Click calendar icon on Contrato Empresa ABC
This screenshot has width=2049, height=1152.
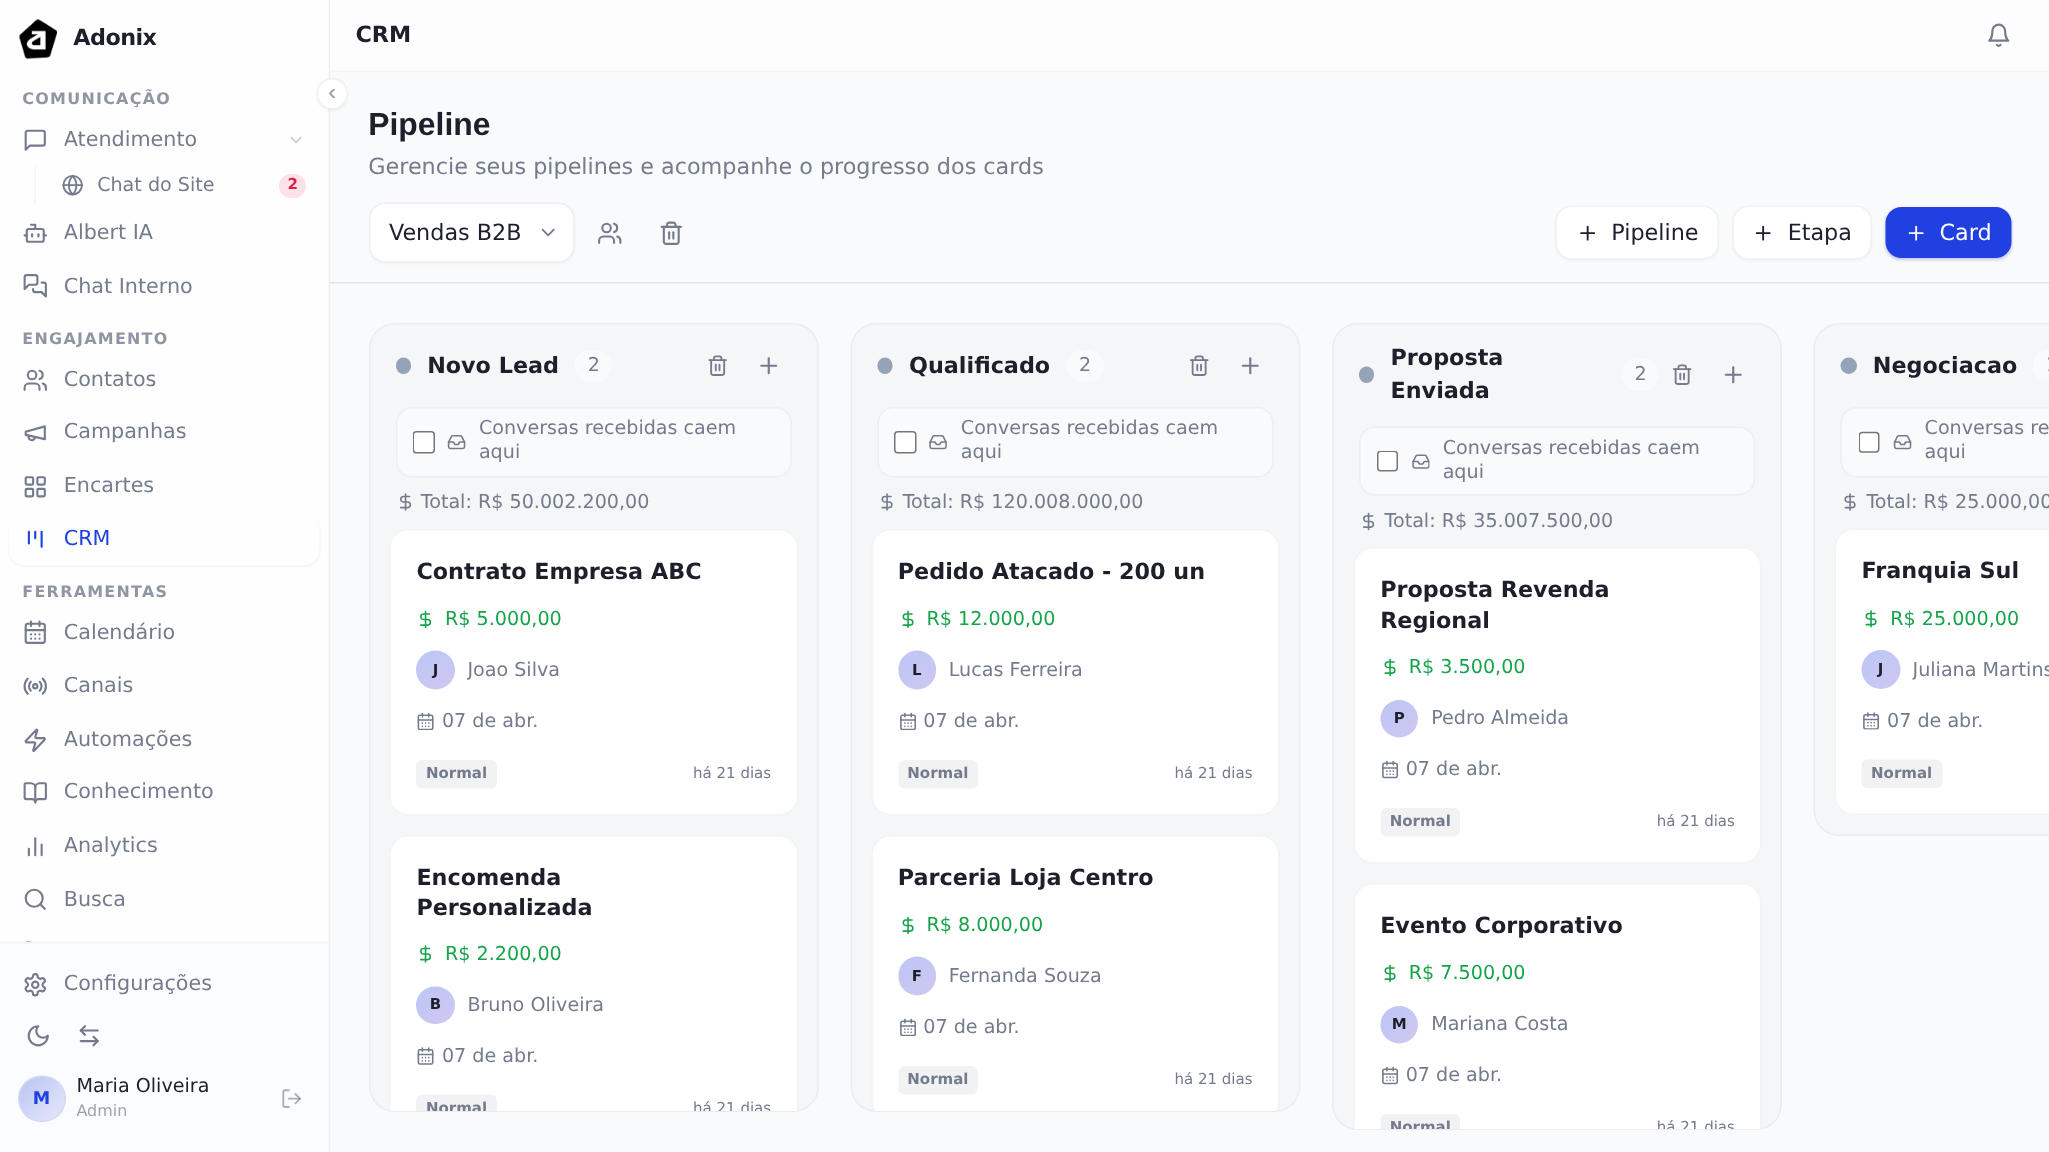click(425, 722)
